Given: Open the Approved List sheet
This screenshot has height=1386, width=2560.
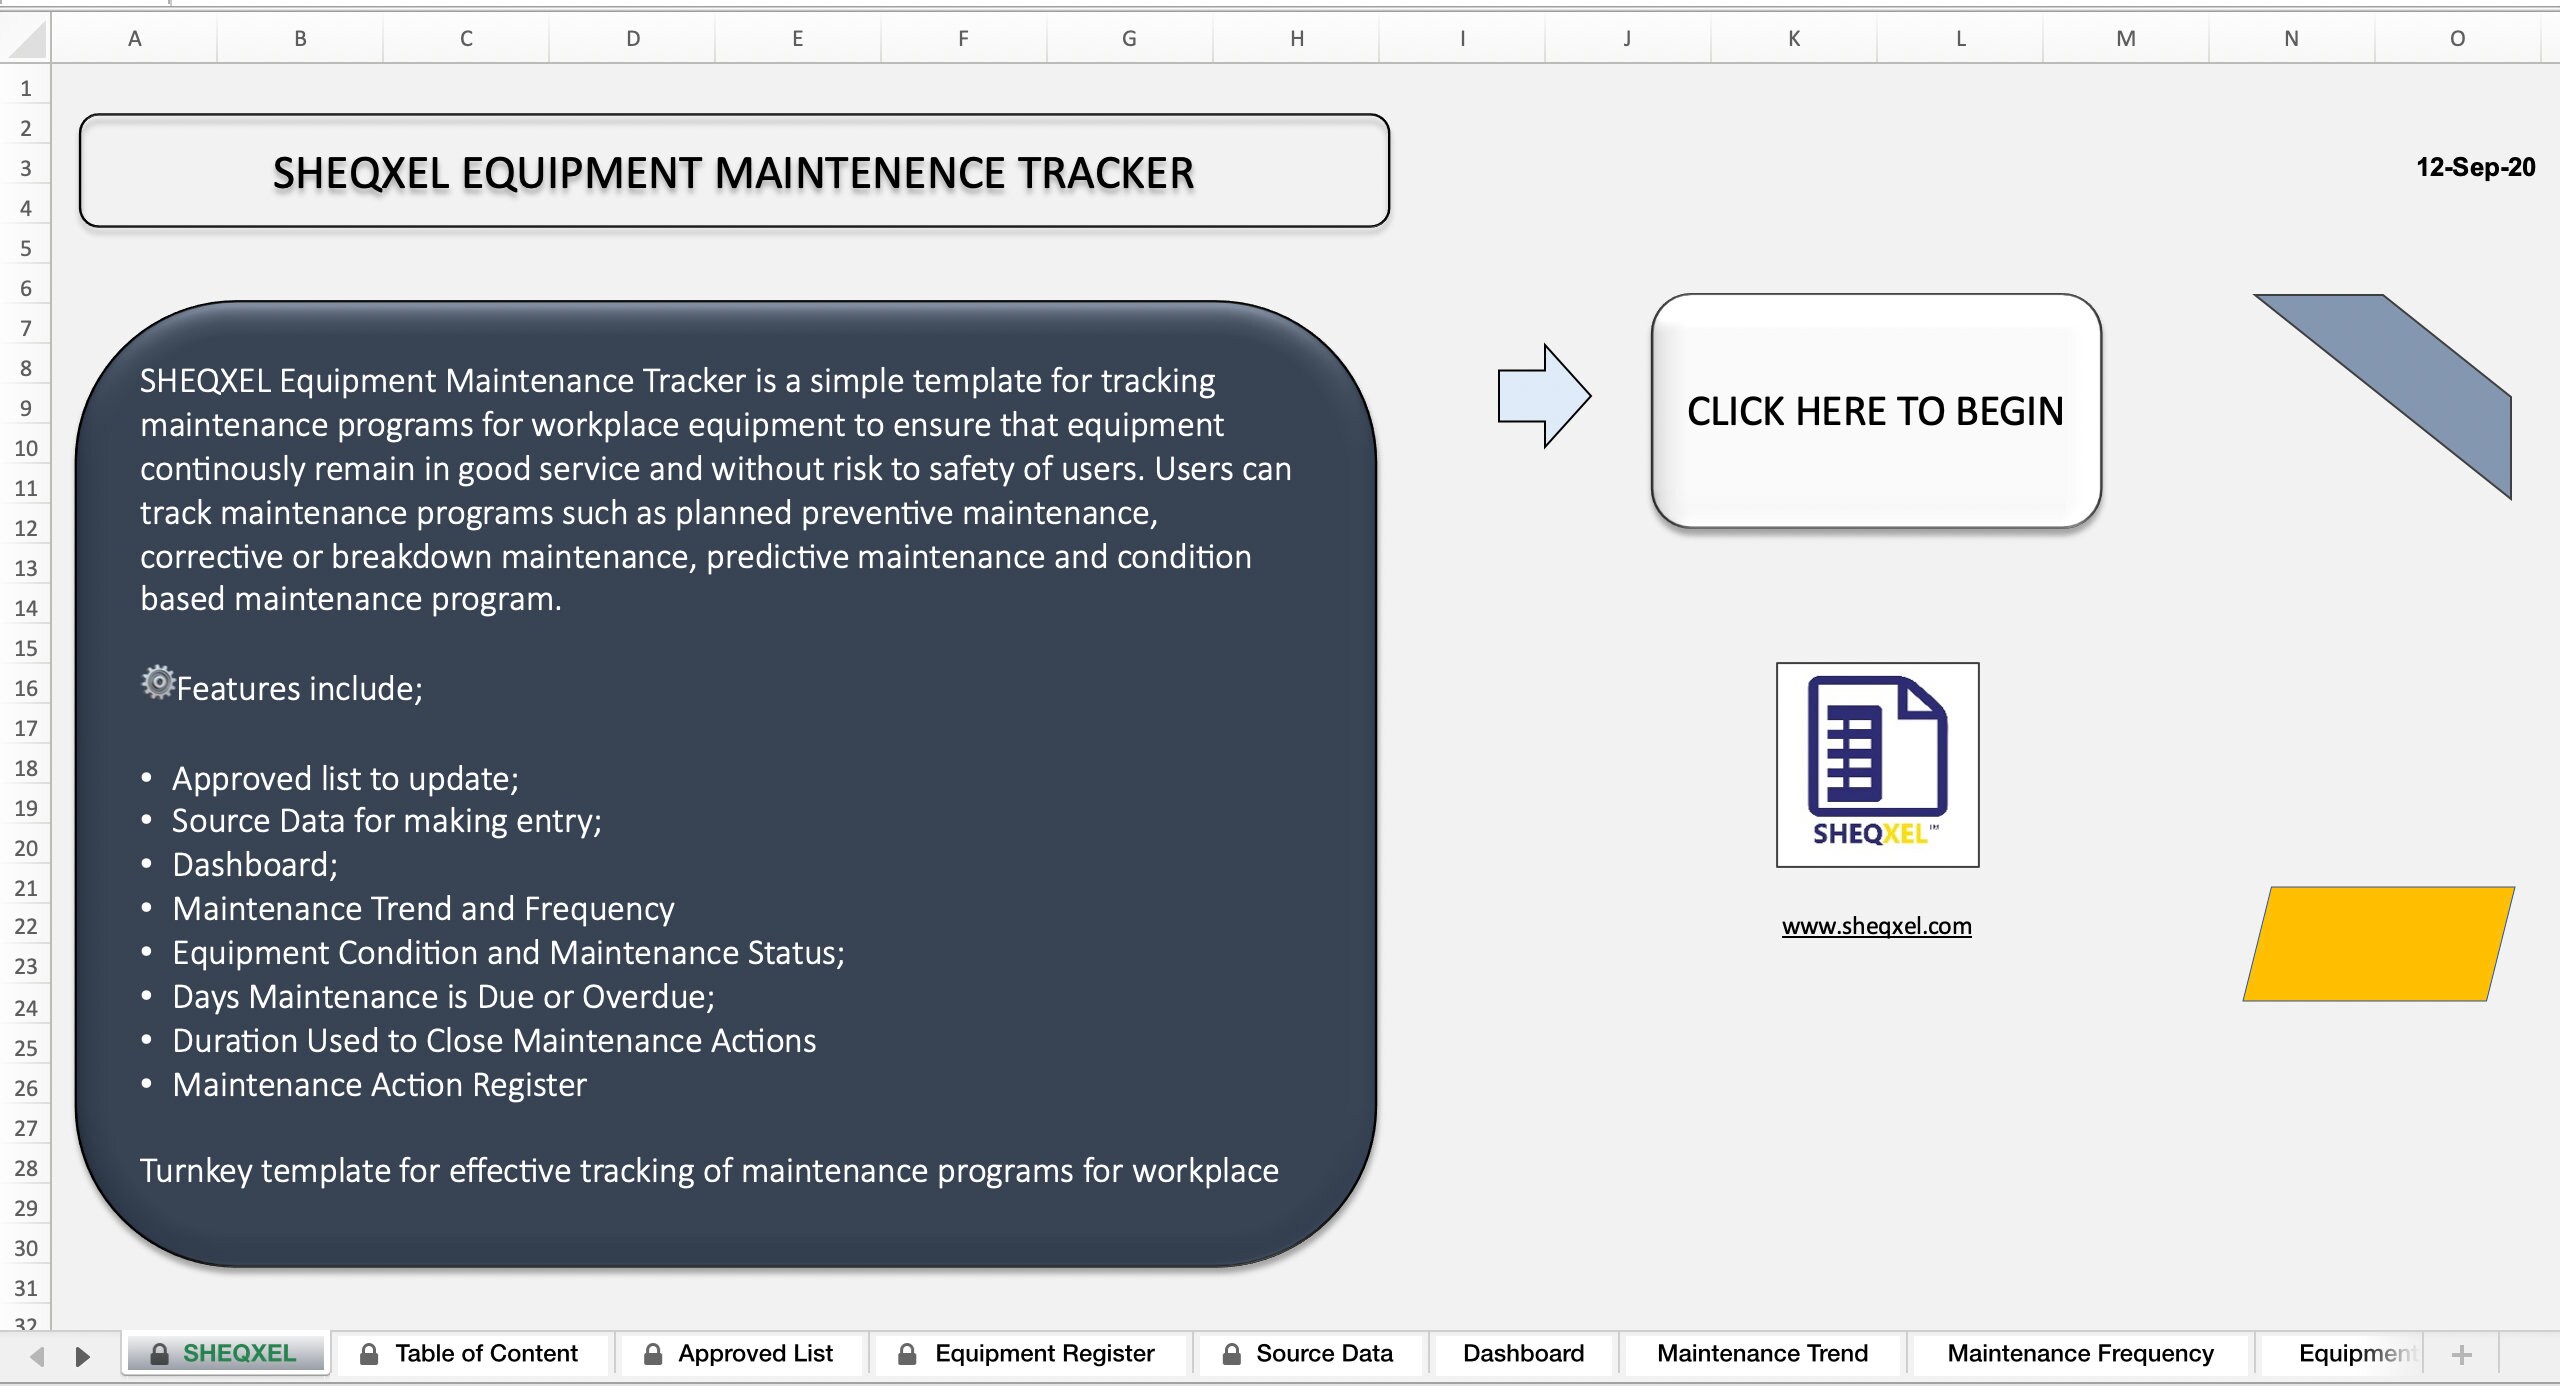Looking at the screenshot, I should (756, 1353).
